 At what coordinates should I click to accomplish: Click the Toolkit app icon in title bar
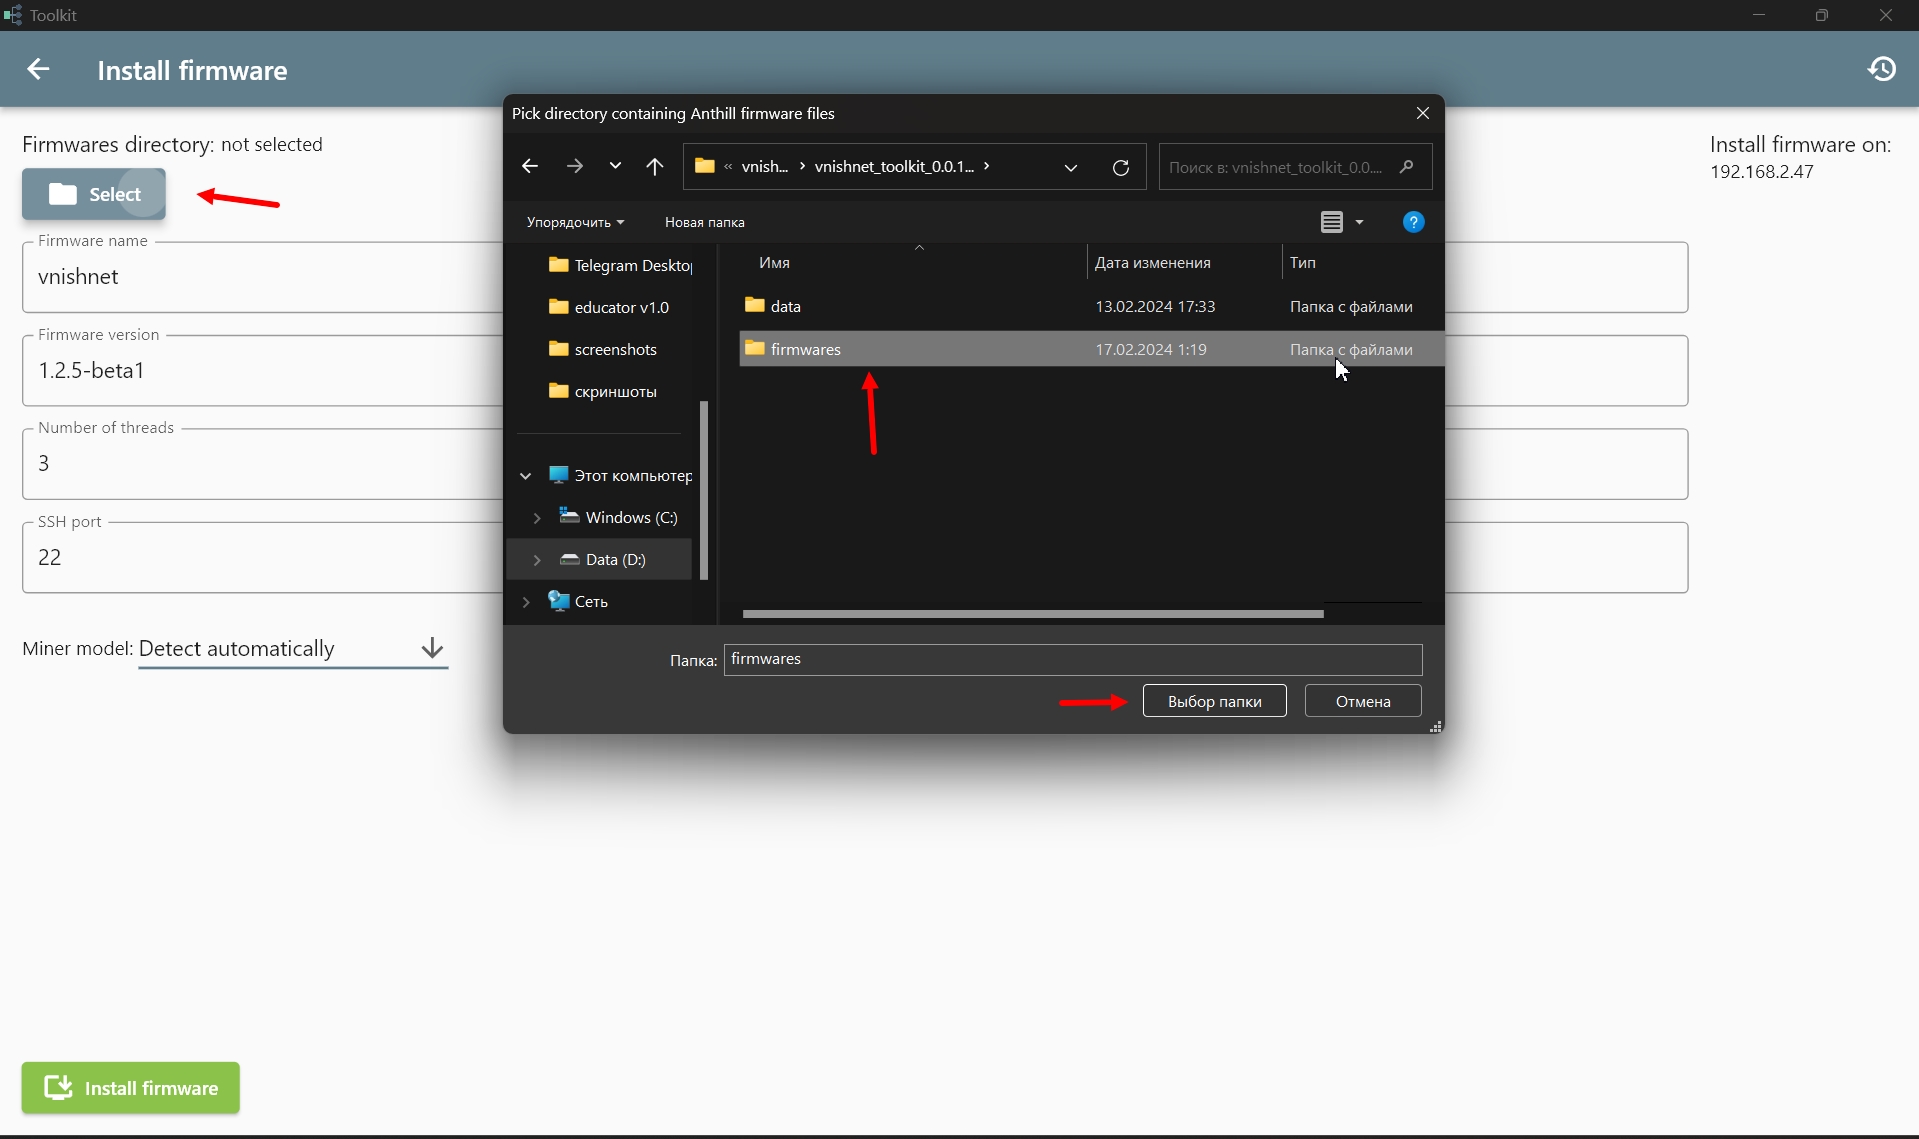(12, 15)
